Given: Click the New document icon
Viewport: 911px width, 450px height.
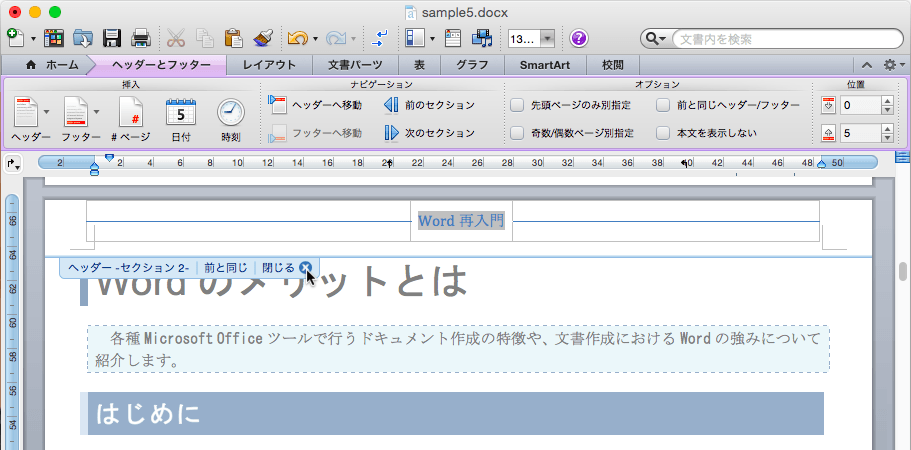Looking at the screenshot, I should click(16, 38).
